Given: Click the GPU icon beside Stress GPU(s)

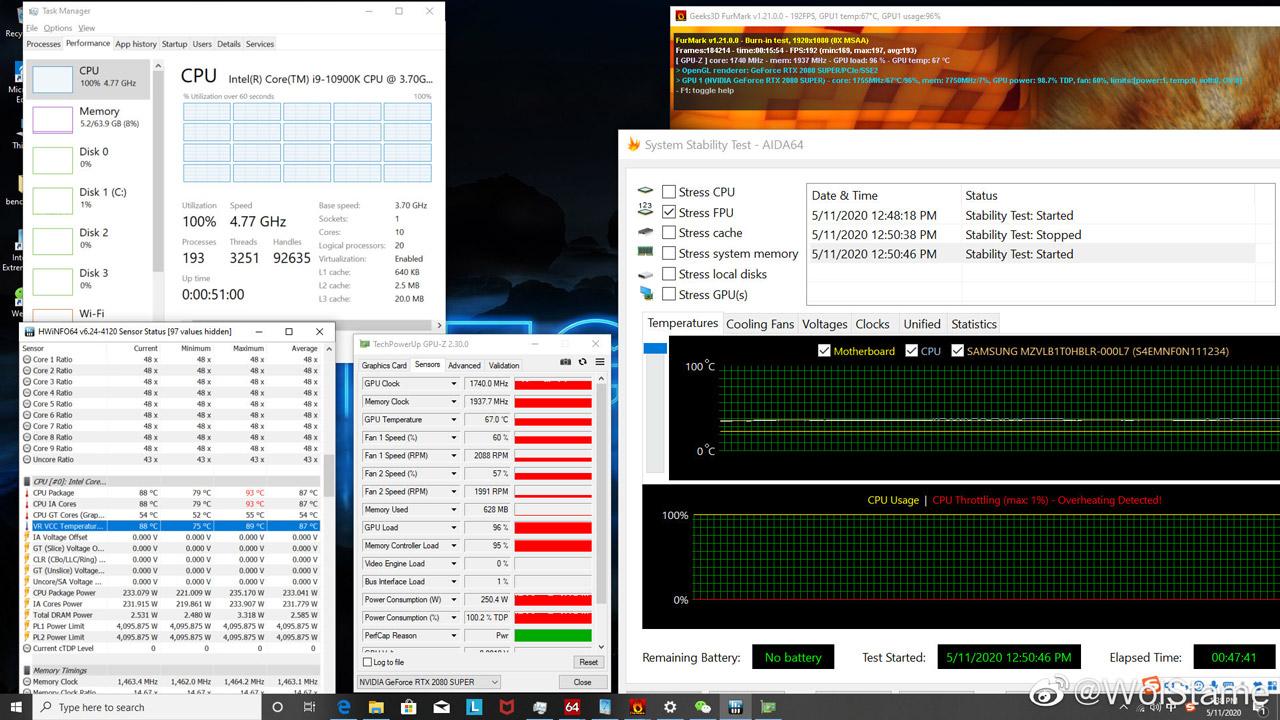Looking at the screenshot, I should coord(646,294).
